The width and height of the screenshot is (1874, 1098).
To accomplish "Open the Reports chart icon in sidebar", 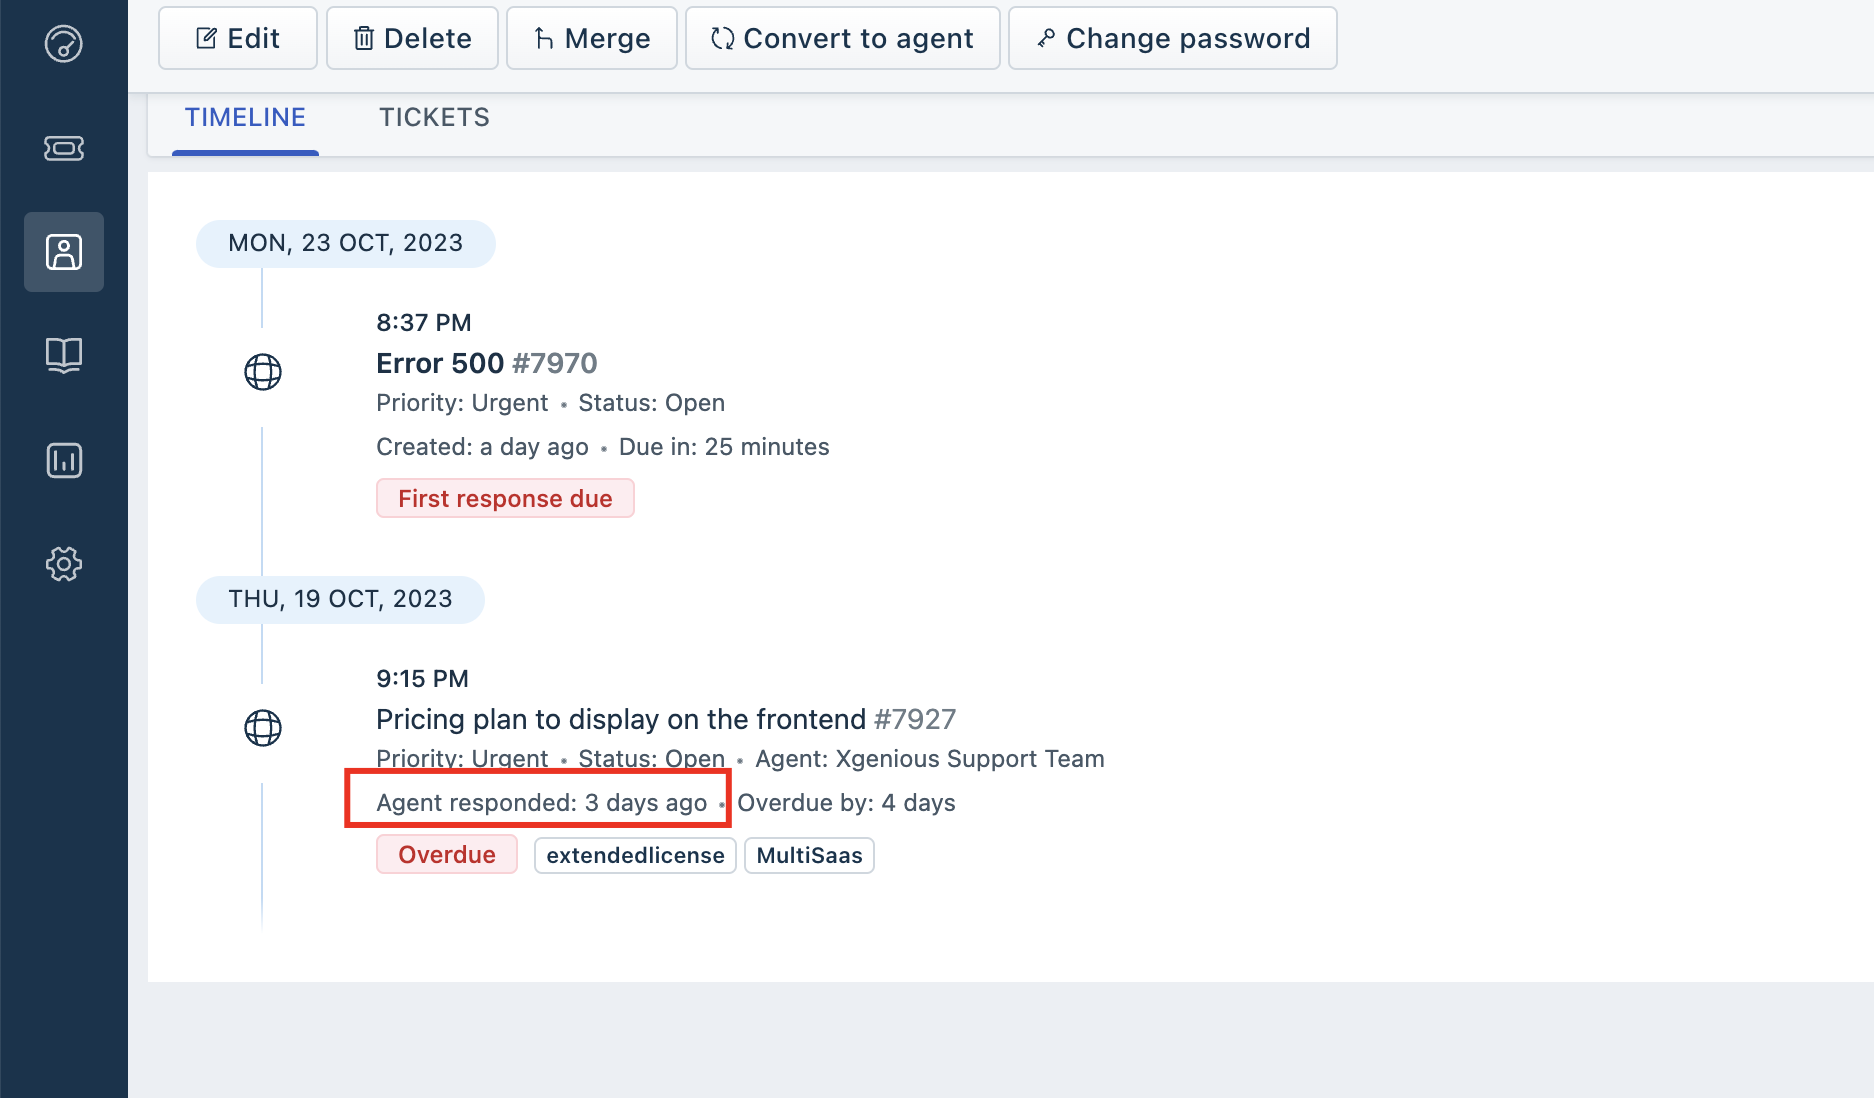I will [x=64, y=461].
